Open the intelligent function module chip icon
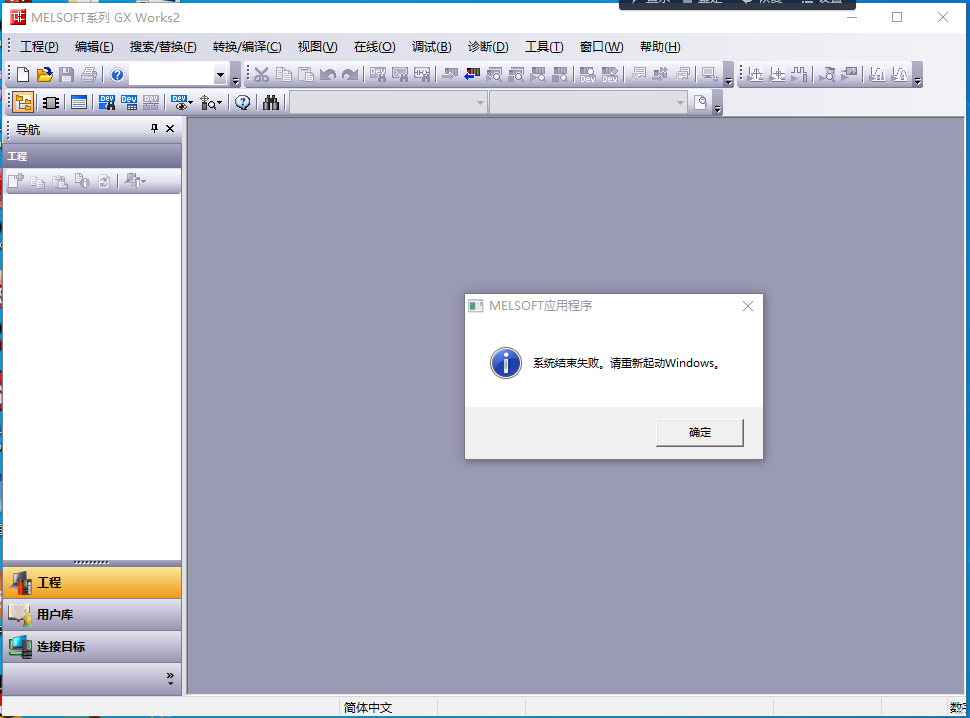This screenshot has height=718, width=970. (x=51, y=103)
